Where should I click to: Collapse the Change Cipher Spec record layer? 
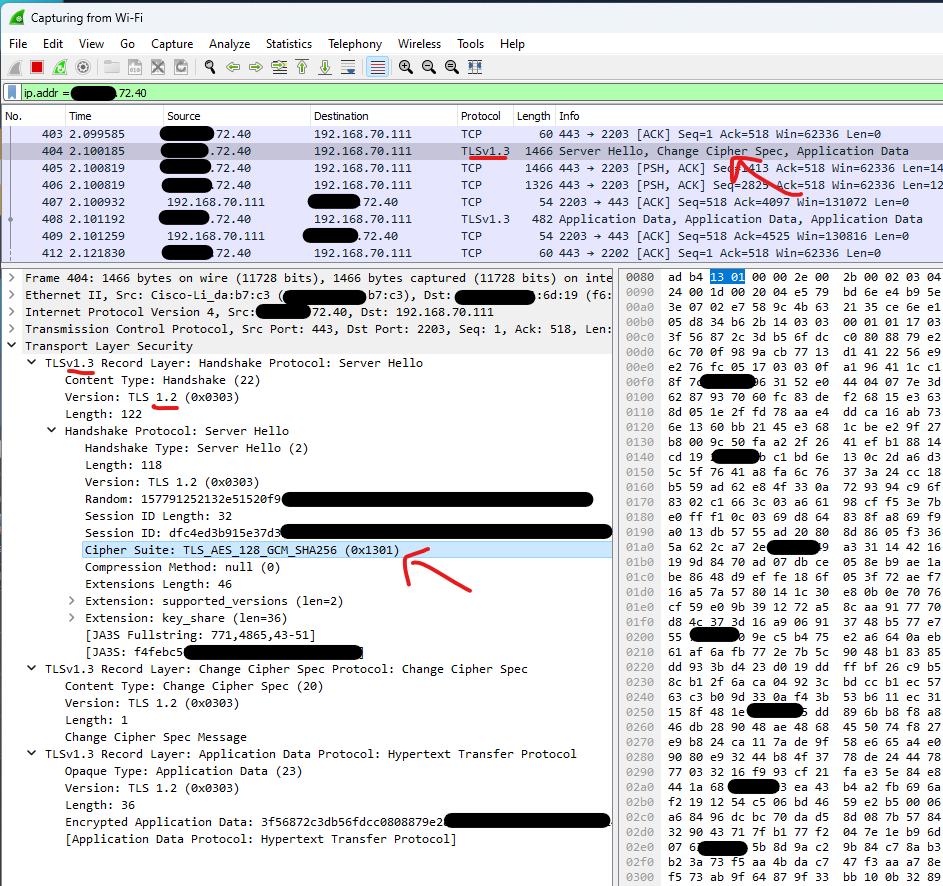(x=31, y=669)
